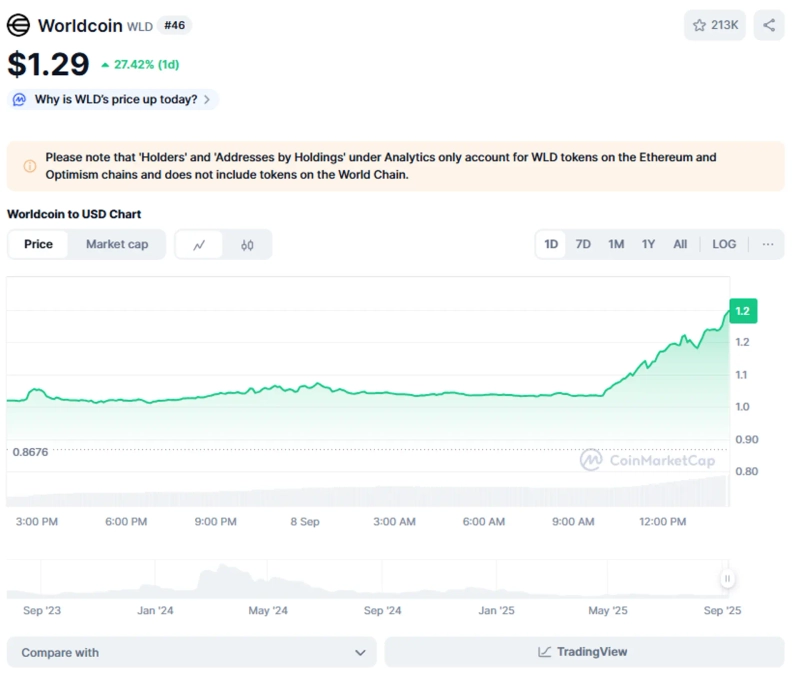
Task: Open the three-dots more options menu
Action: [x=767, y=244]
